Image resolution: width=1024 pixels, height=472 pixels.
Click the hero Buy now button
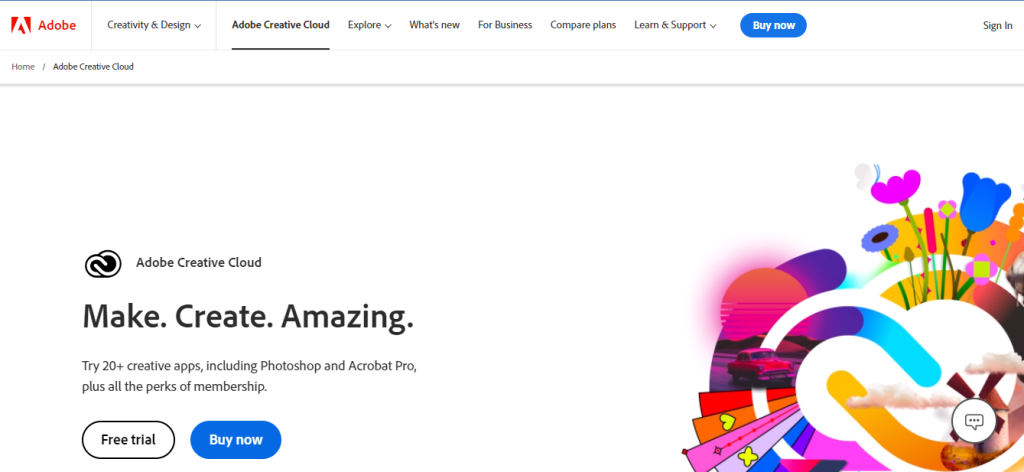(236, 440)
